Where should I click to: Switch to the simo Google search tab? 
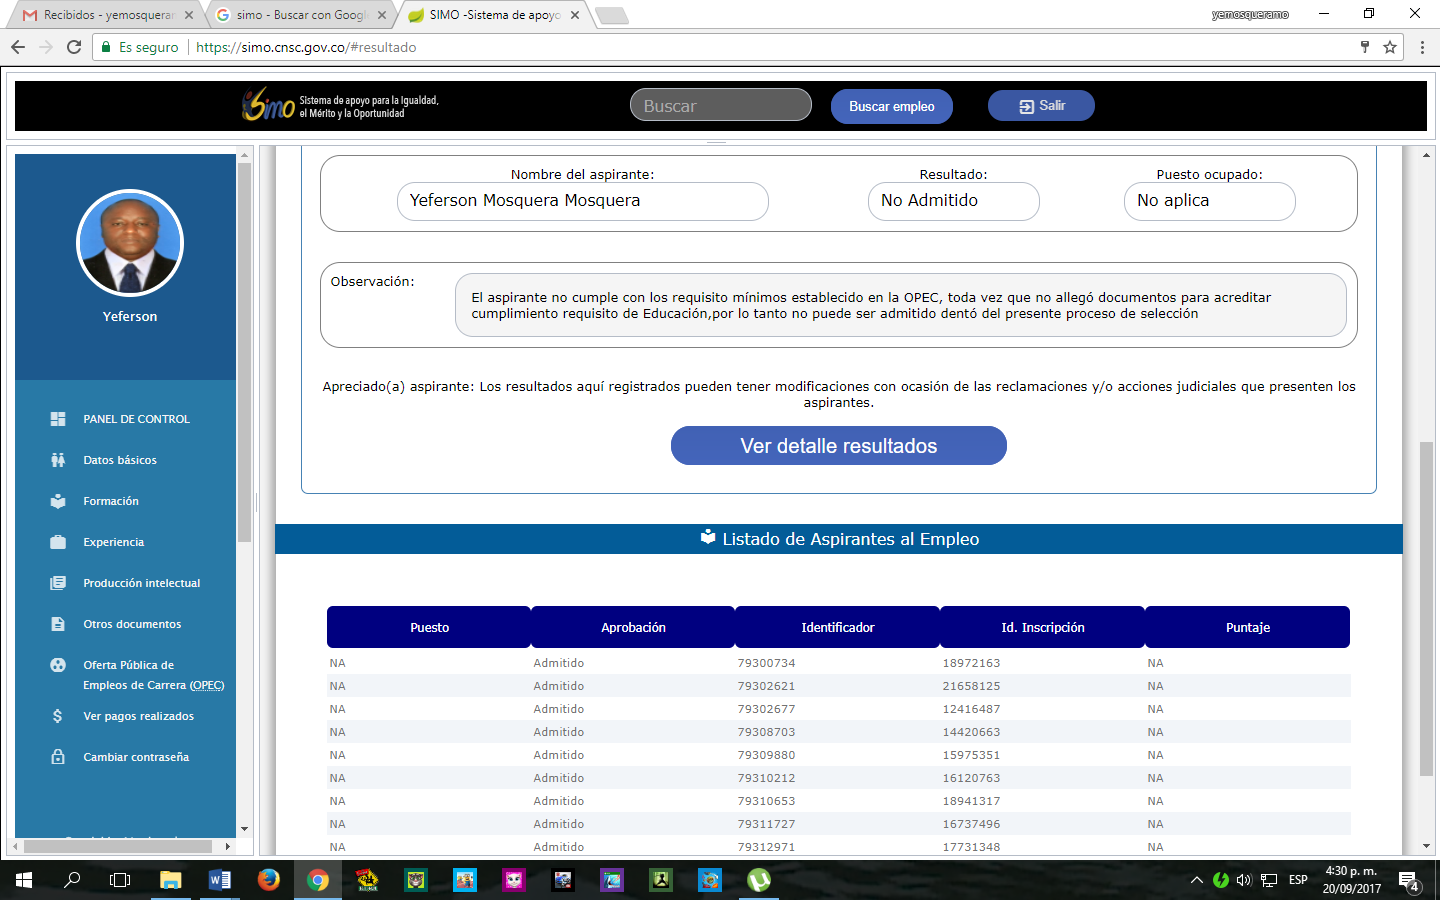(x=300, y=15)
